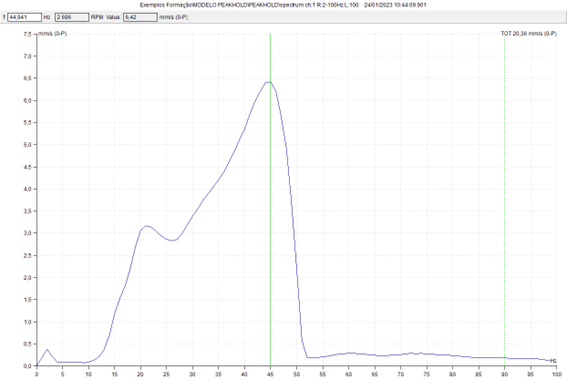Click the Hz unit label at axis end

[x=553, y=360]
